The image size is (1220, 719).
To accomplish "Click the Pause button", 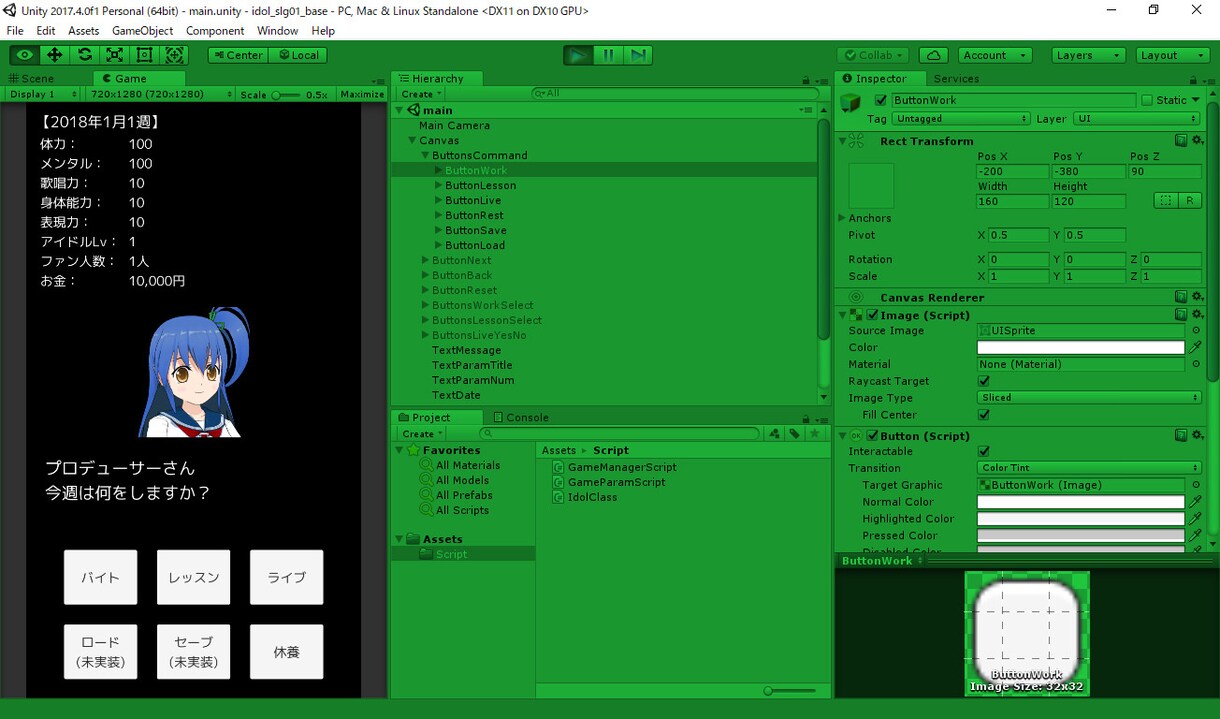I will pyautogui.click(x=608, y=55).
